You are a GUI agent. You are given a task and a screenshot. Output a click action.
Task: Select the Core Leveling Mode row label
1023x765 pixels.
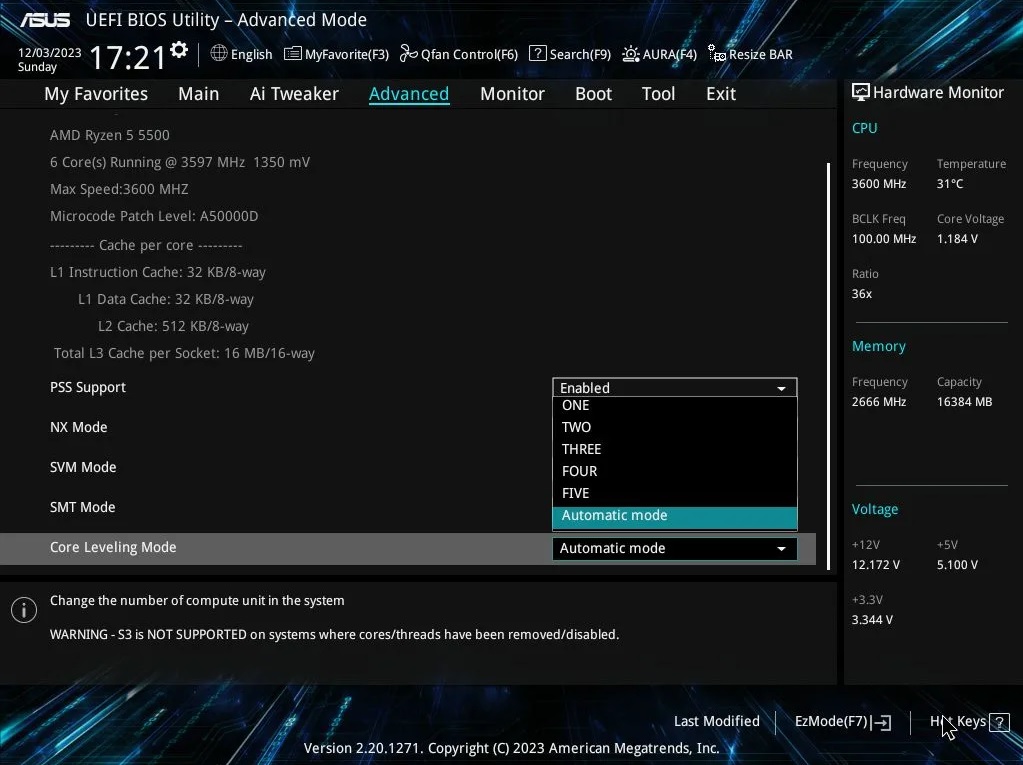[113, 547]
